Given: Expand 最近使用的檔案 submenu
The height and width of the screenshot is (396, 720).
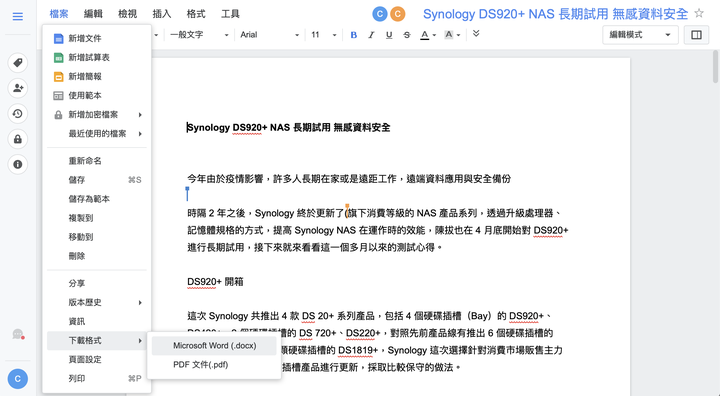Looking at the screenshot, I should coord(97,134).
